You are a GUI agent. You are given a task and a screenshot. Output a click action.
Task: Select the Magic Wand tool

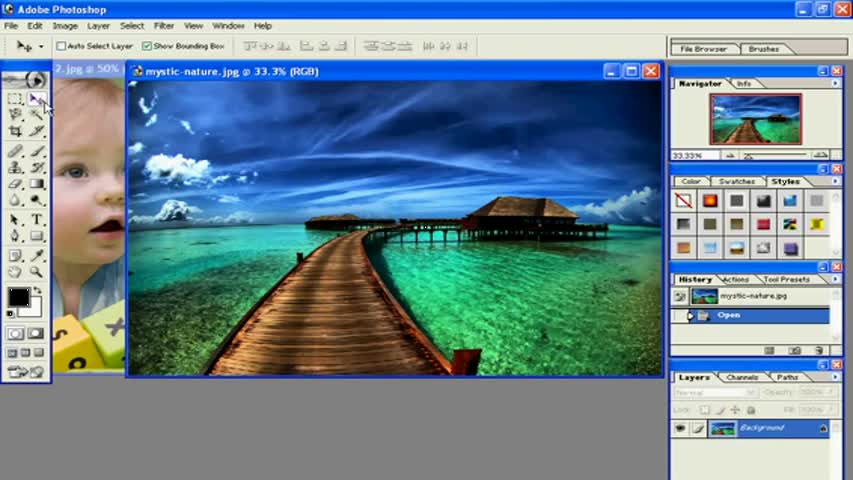[36, 114]
